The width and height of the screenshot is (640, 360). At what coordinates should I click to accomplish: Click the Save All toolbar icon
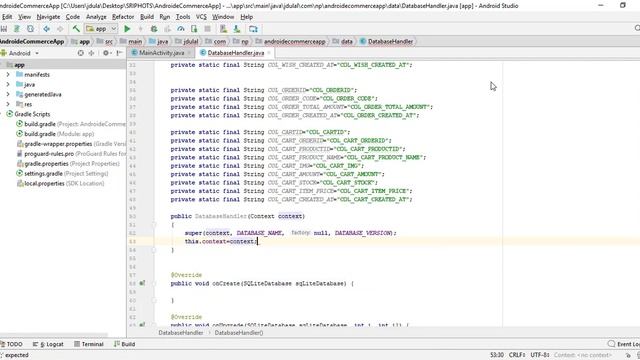pos(4,29)
